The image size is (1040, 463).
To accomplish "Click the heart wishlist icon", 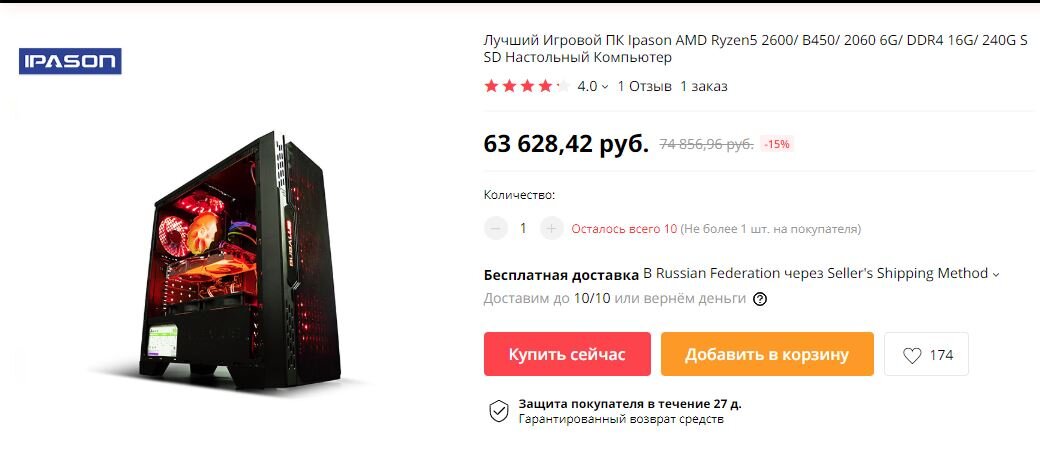I will [912, 356].
